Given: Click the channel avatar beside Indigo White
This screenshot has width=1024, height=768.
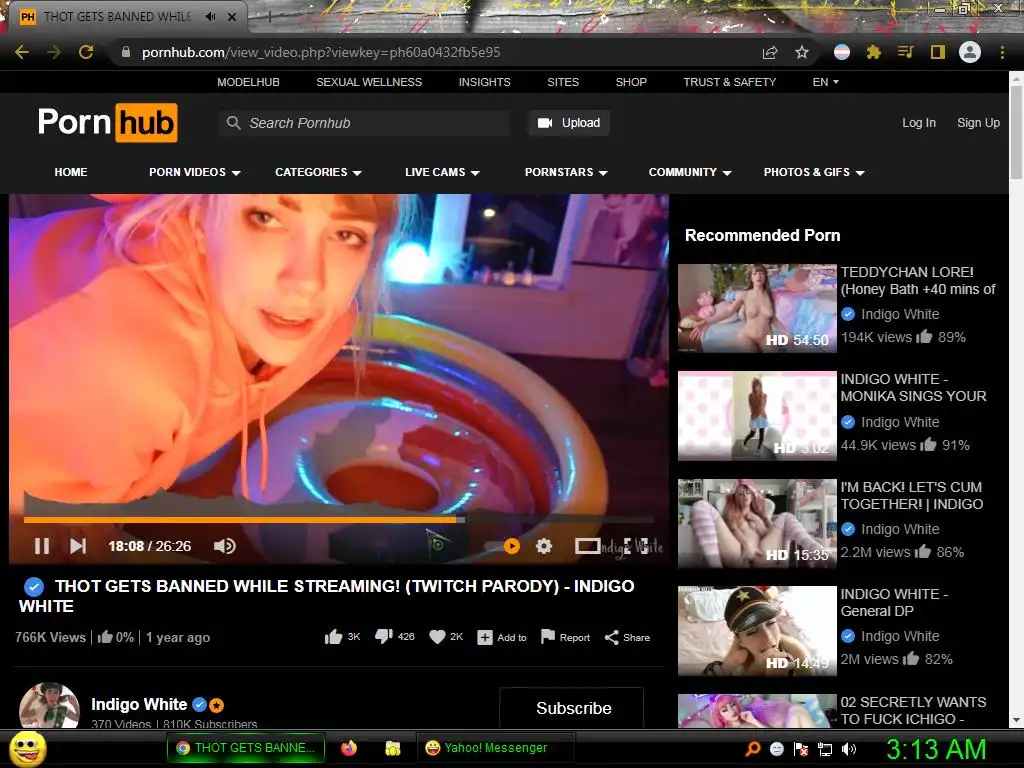Looking at the screenshot, I should click(49, 705).
